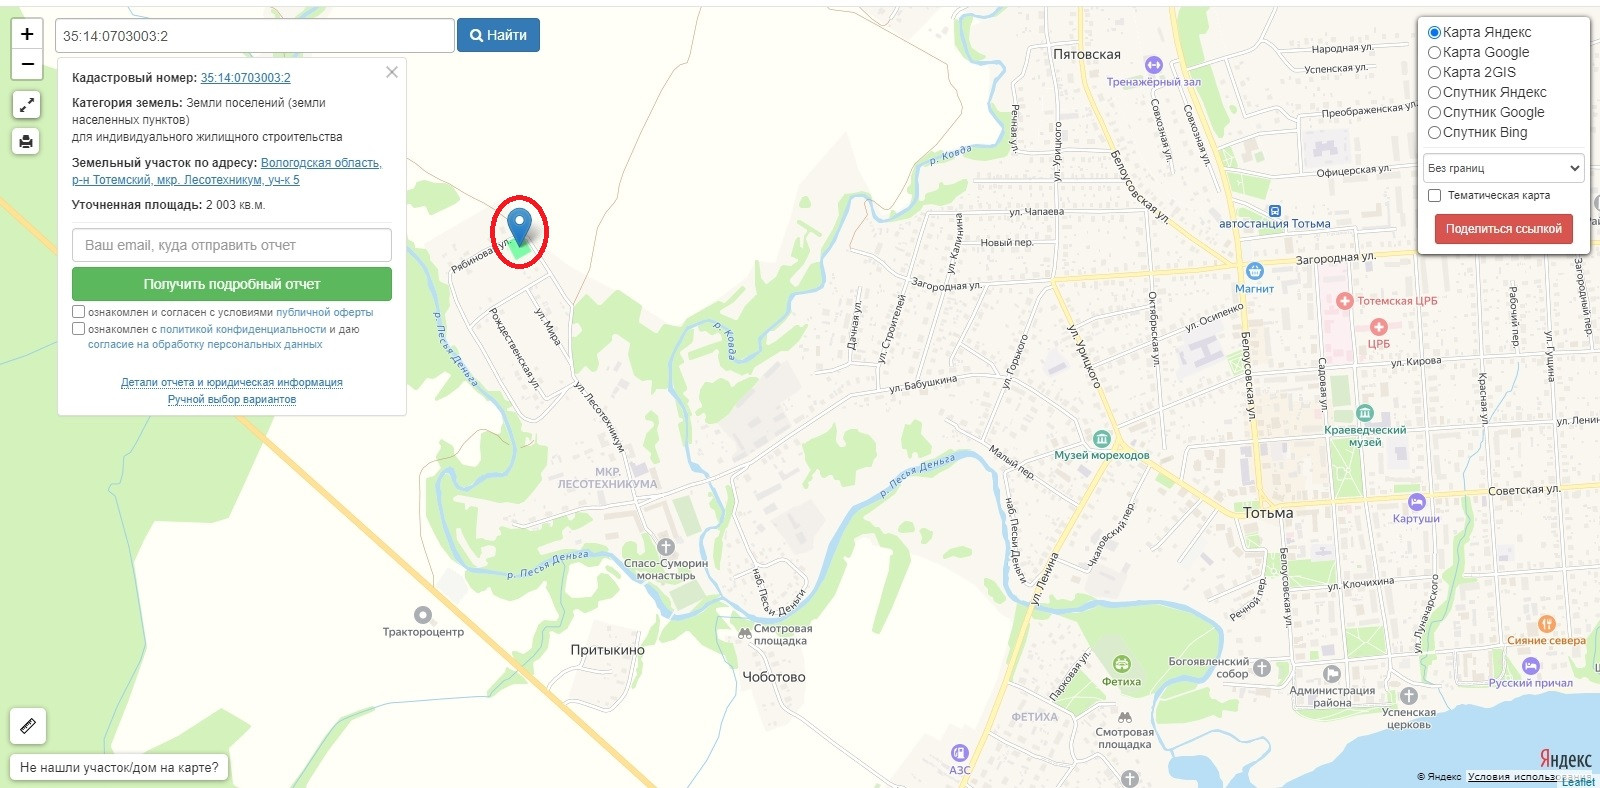Zoom out with the minus button
Viewport: 1600px width, 788px height.
[27, 64]
